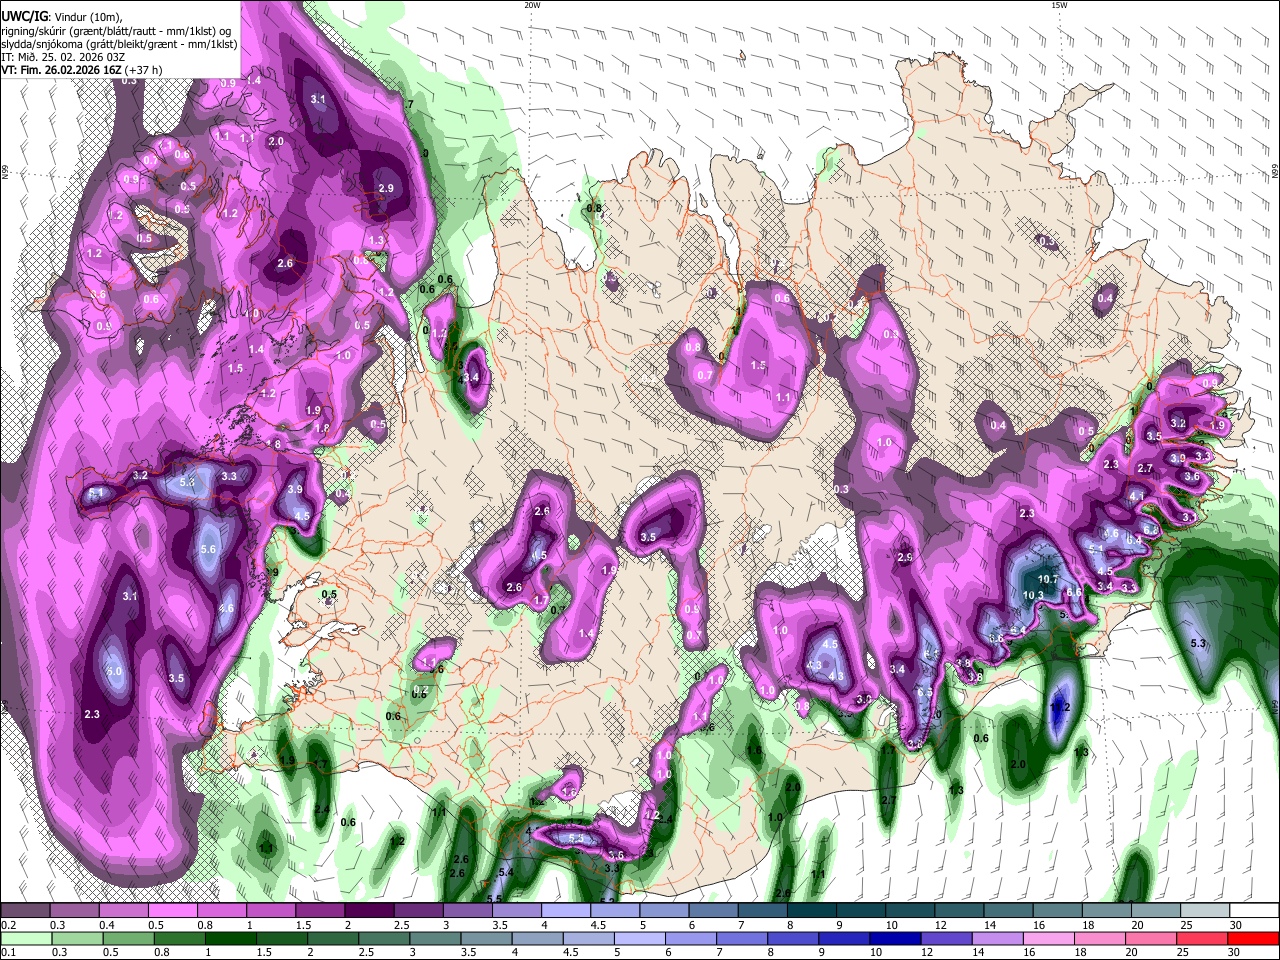Select the '10.7' snowfall maximum value

(1048, 579)
